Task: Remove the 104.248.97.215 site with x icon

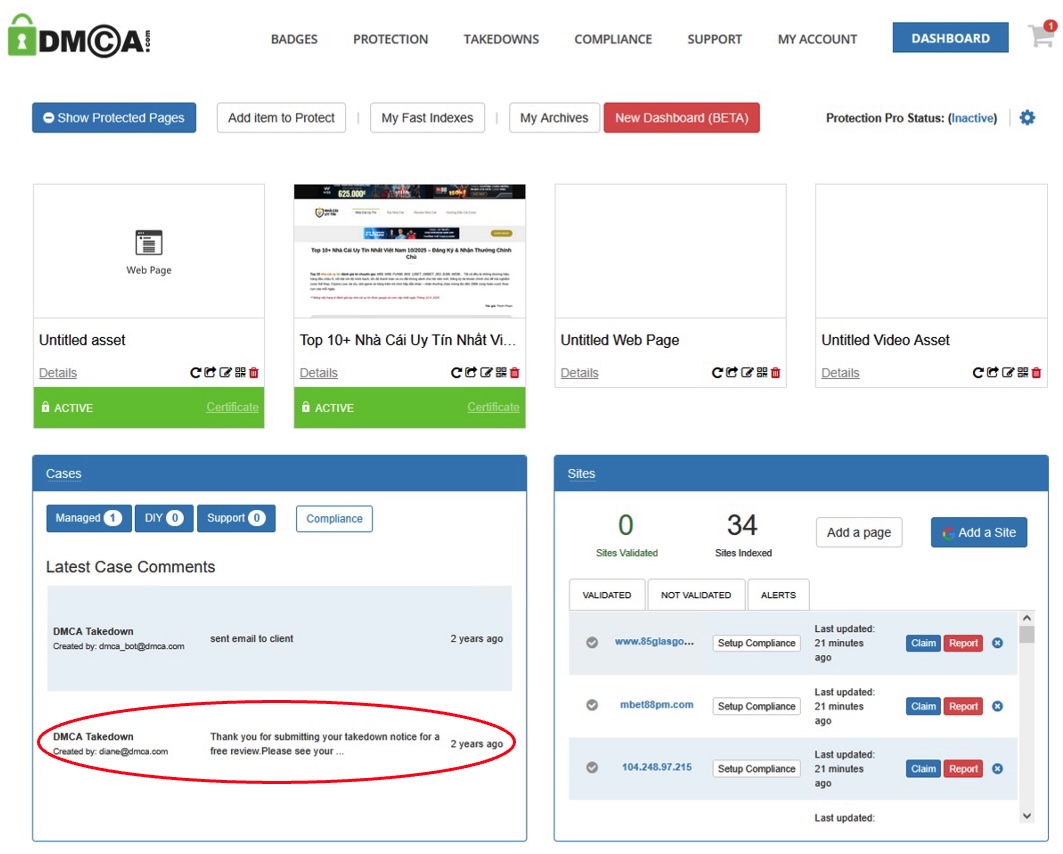Action: [997, 769]
